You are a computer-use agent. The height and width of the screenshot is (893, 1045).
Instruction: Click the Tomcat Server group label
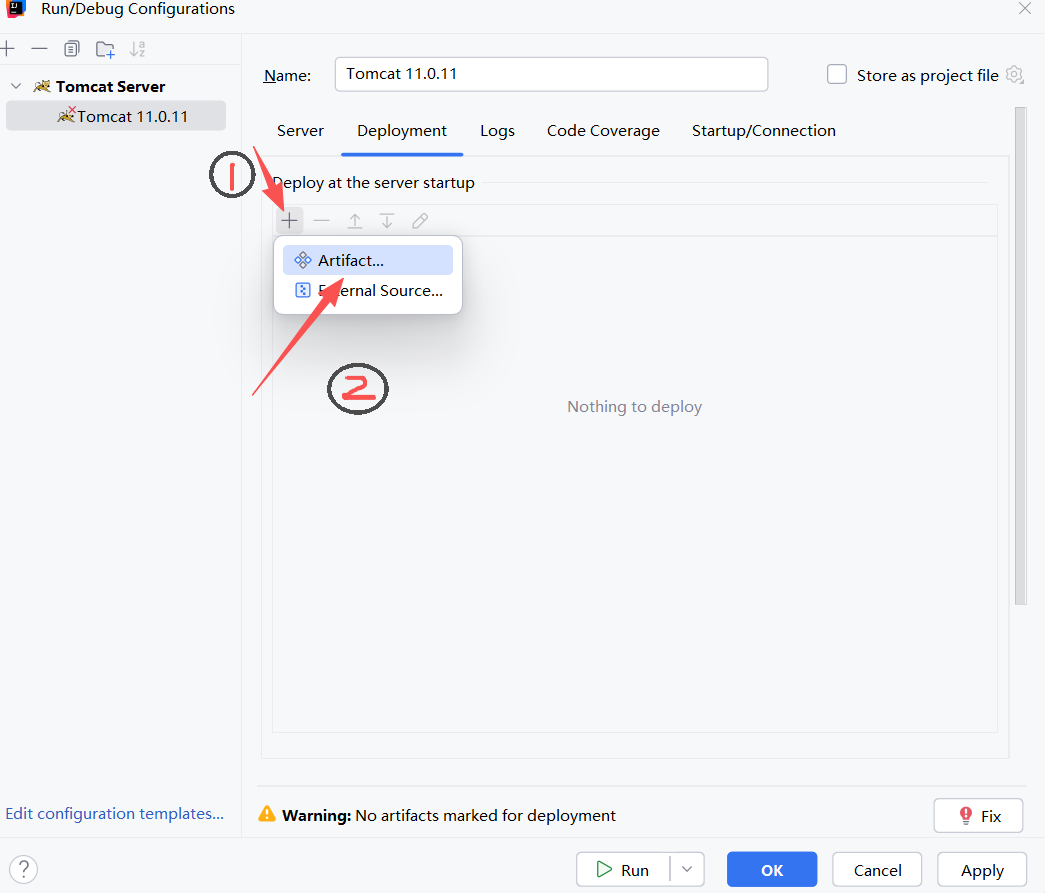point(111,87)
